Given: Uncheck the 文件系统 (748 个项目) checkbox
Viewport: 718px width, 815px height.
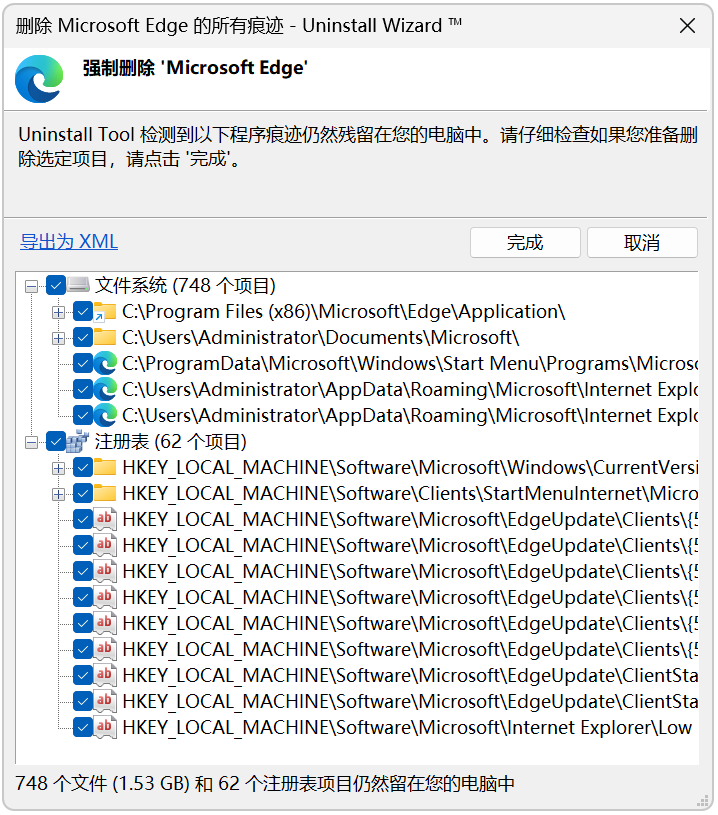Looking at the screenshot, I should pyautogui.click(x=56, y=285).
